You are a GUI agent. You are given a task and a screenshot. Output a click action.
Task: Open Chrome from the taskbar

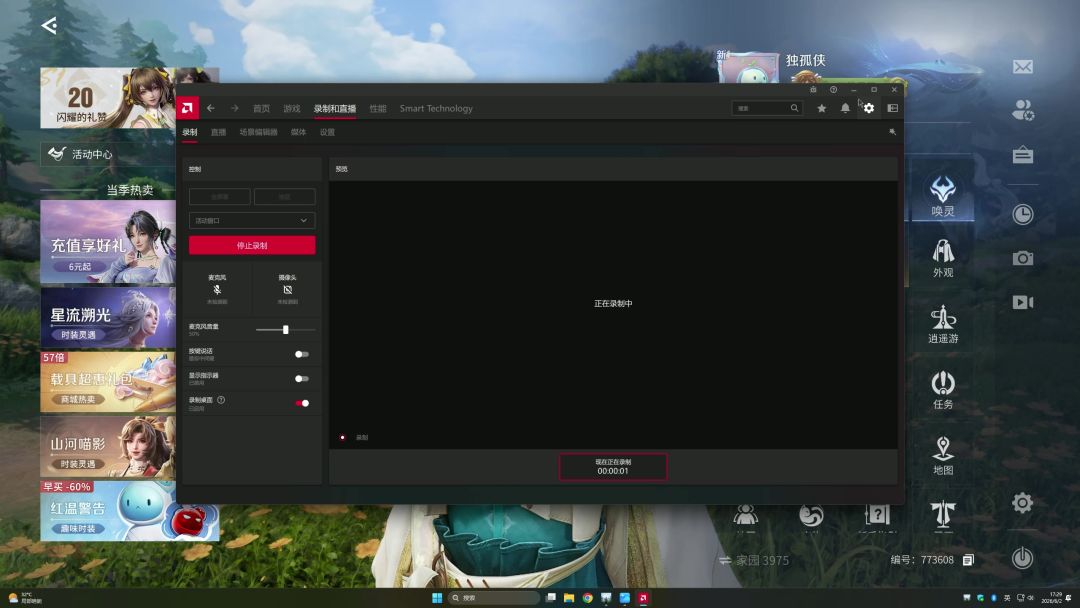[x=588, y=598]
